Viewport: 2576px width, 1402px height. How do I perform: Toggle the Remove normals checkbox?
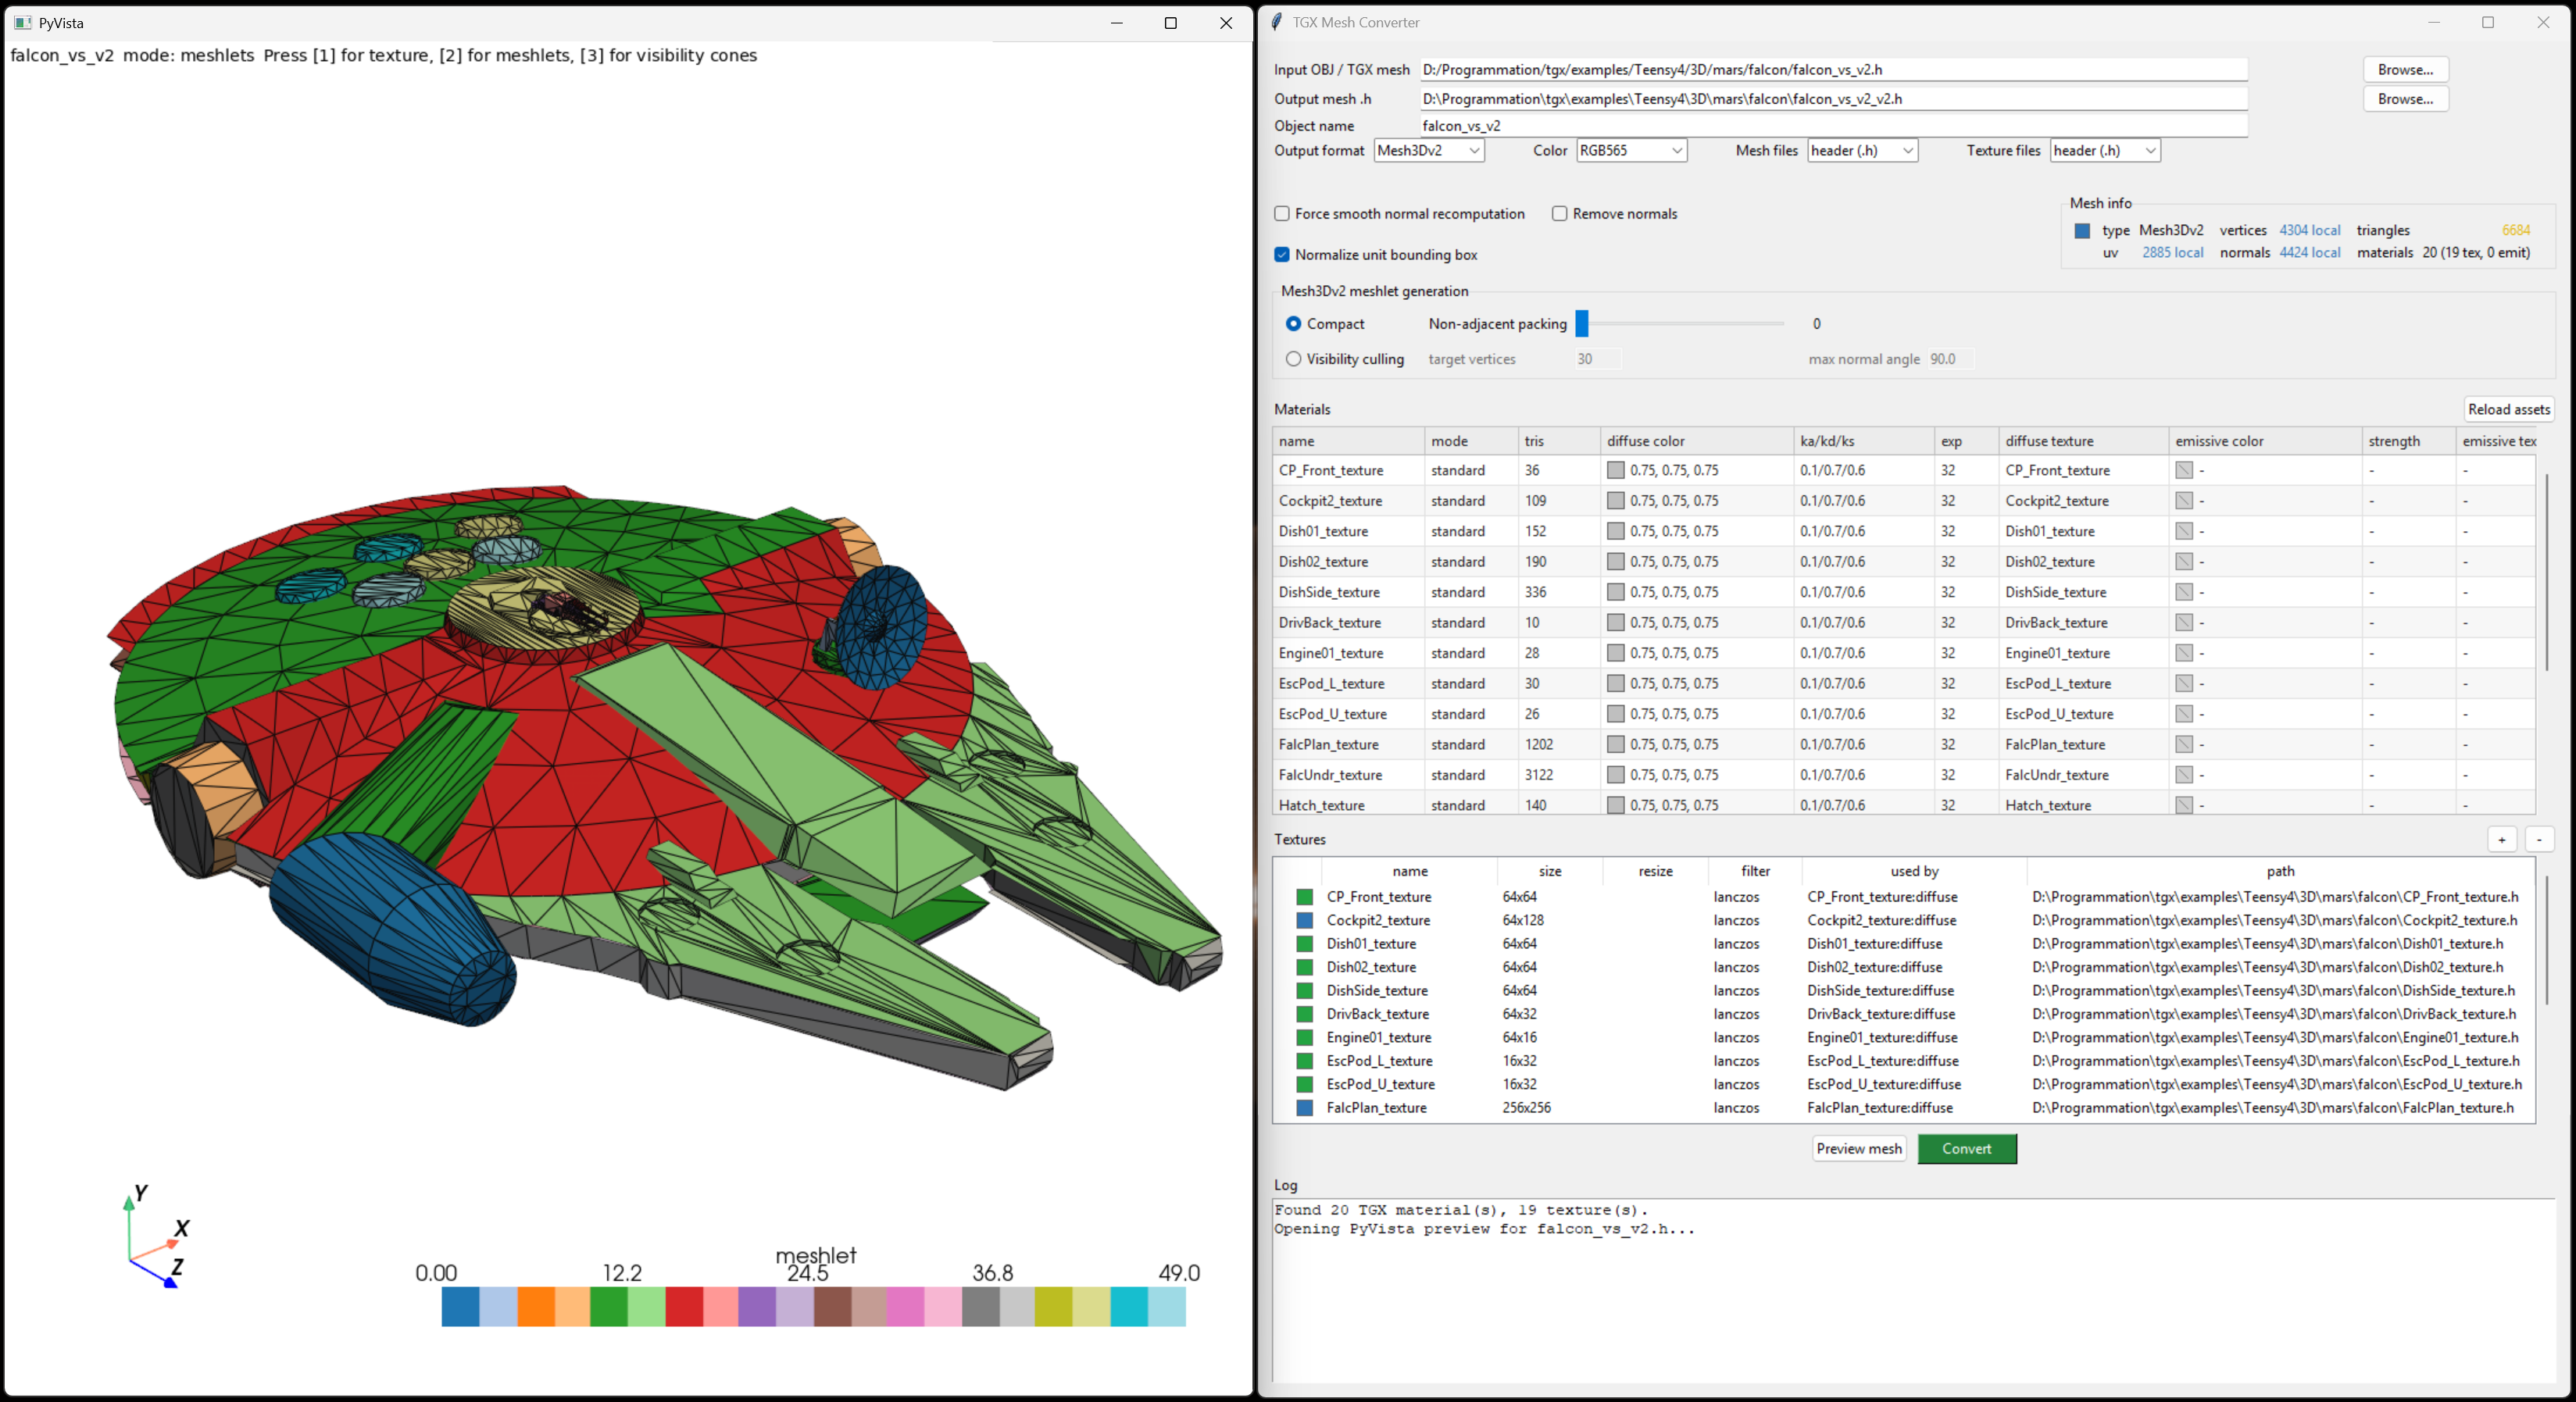[x=1559, y=214]
